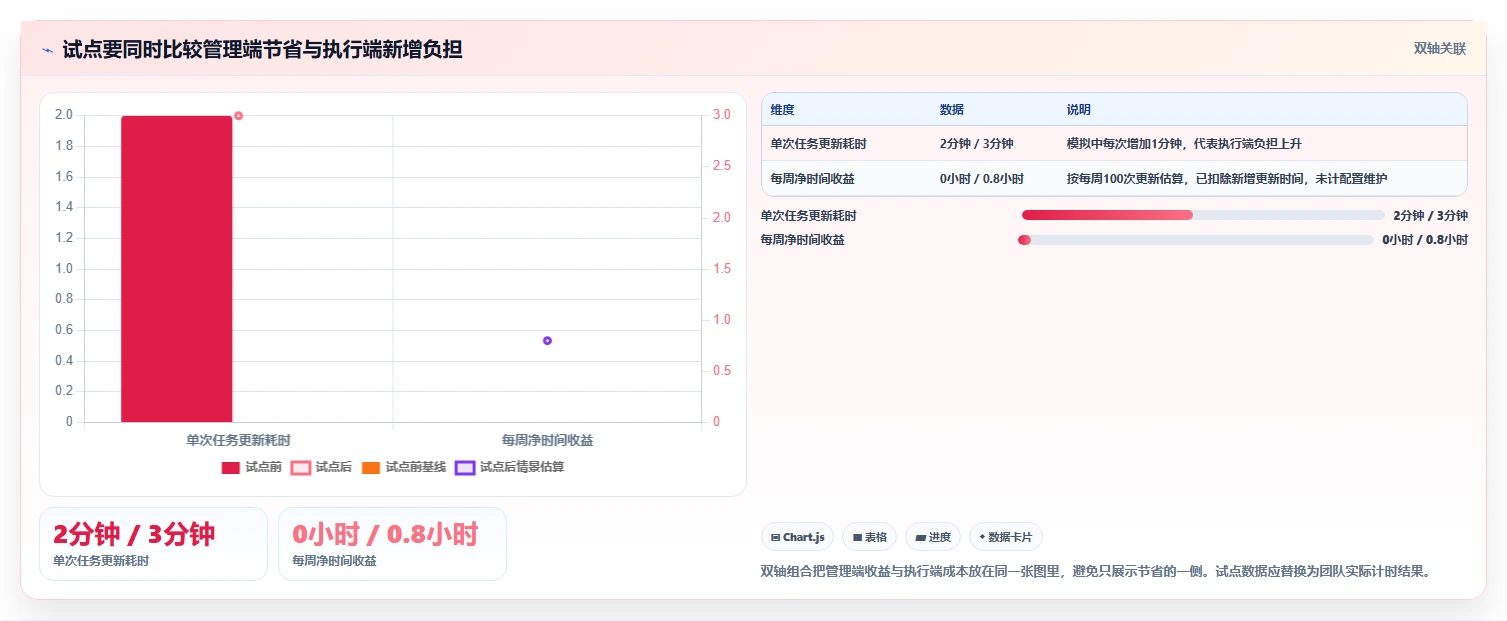
Task: Click the 说明 table column header
Action: [1079, 109]
